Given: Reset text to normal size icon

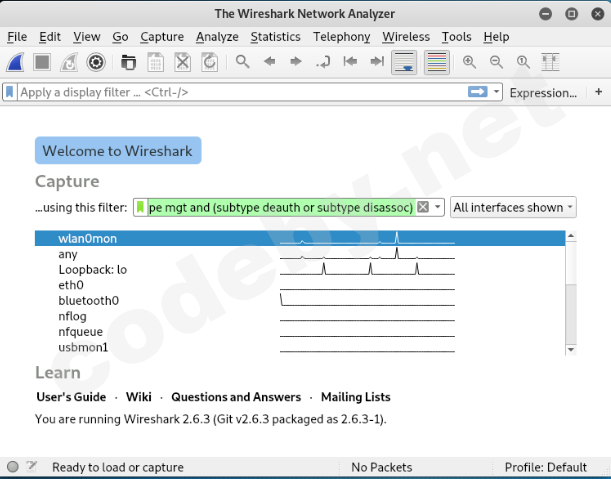Looking at the screenshot, I should pos(523,62).
